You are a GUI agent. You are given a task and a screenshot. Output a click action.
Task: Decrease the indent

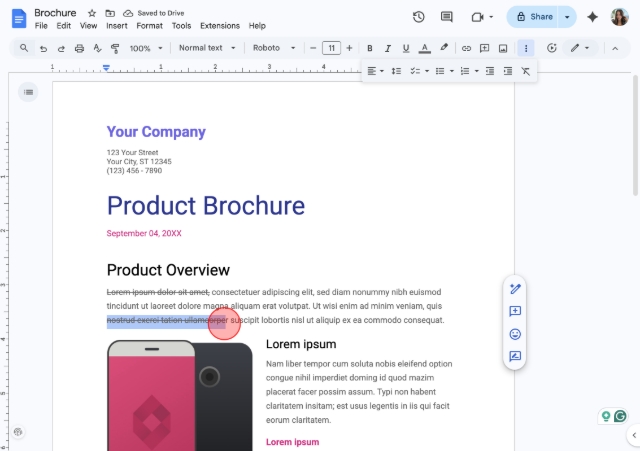coord(490,71)
